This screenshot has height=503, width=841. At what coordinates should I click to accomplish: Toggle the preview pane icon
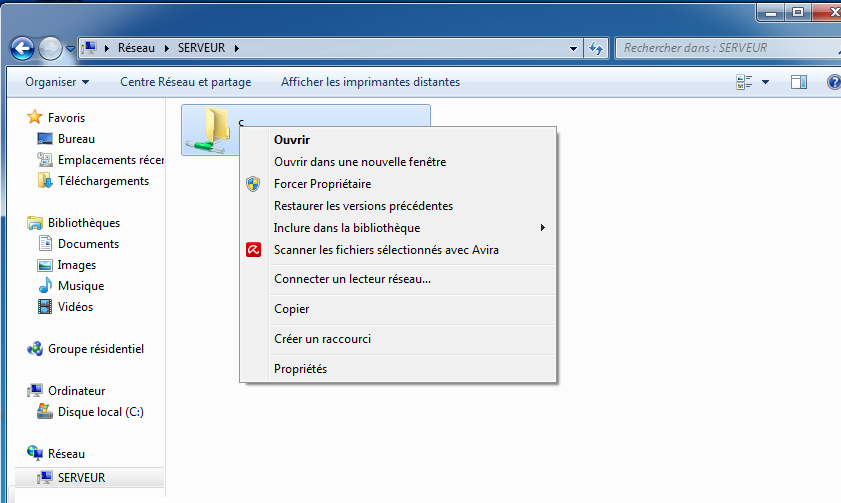798,82
